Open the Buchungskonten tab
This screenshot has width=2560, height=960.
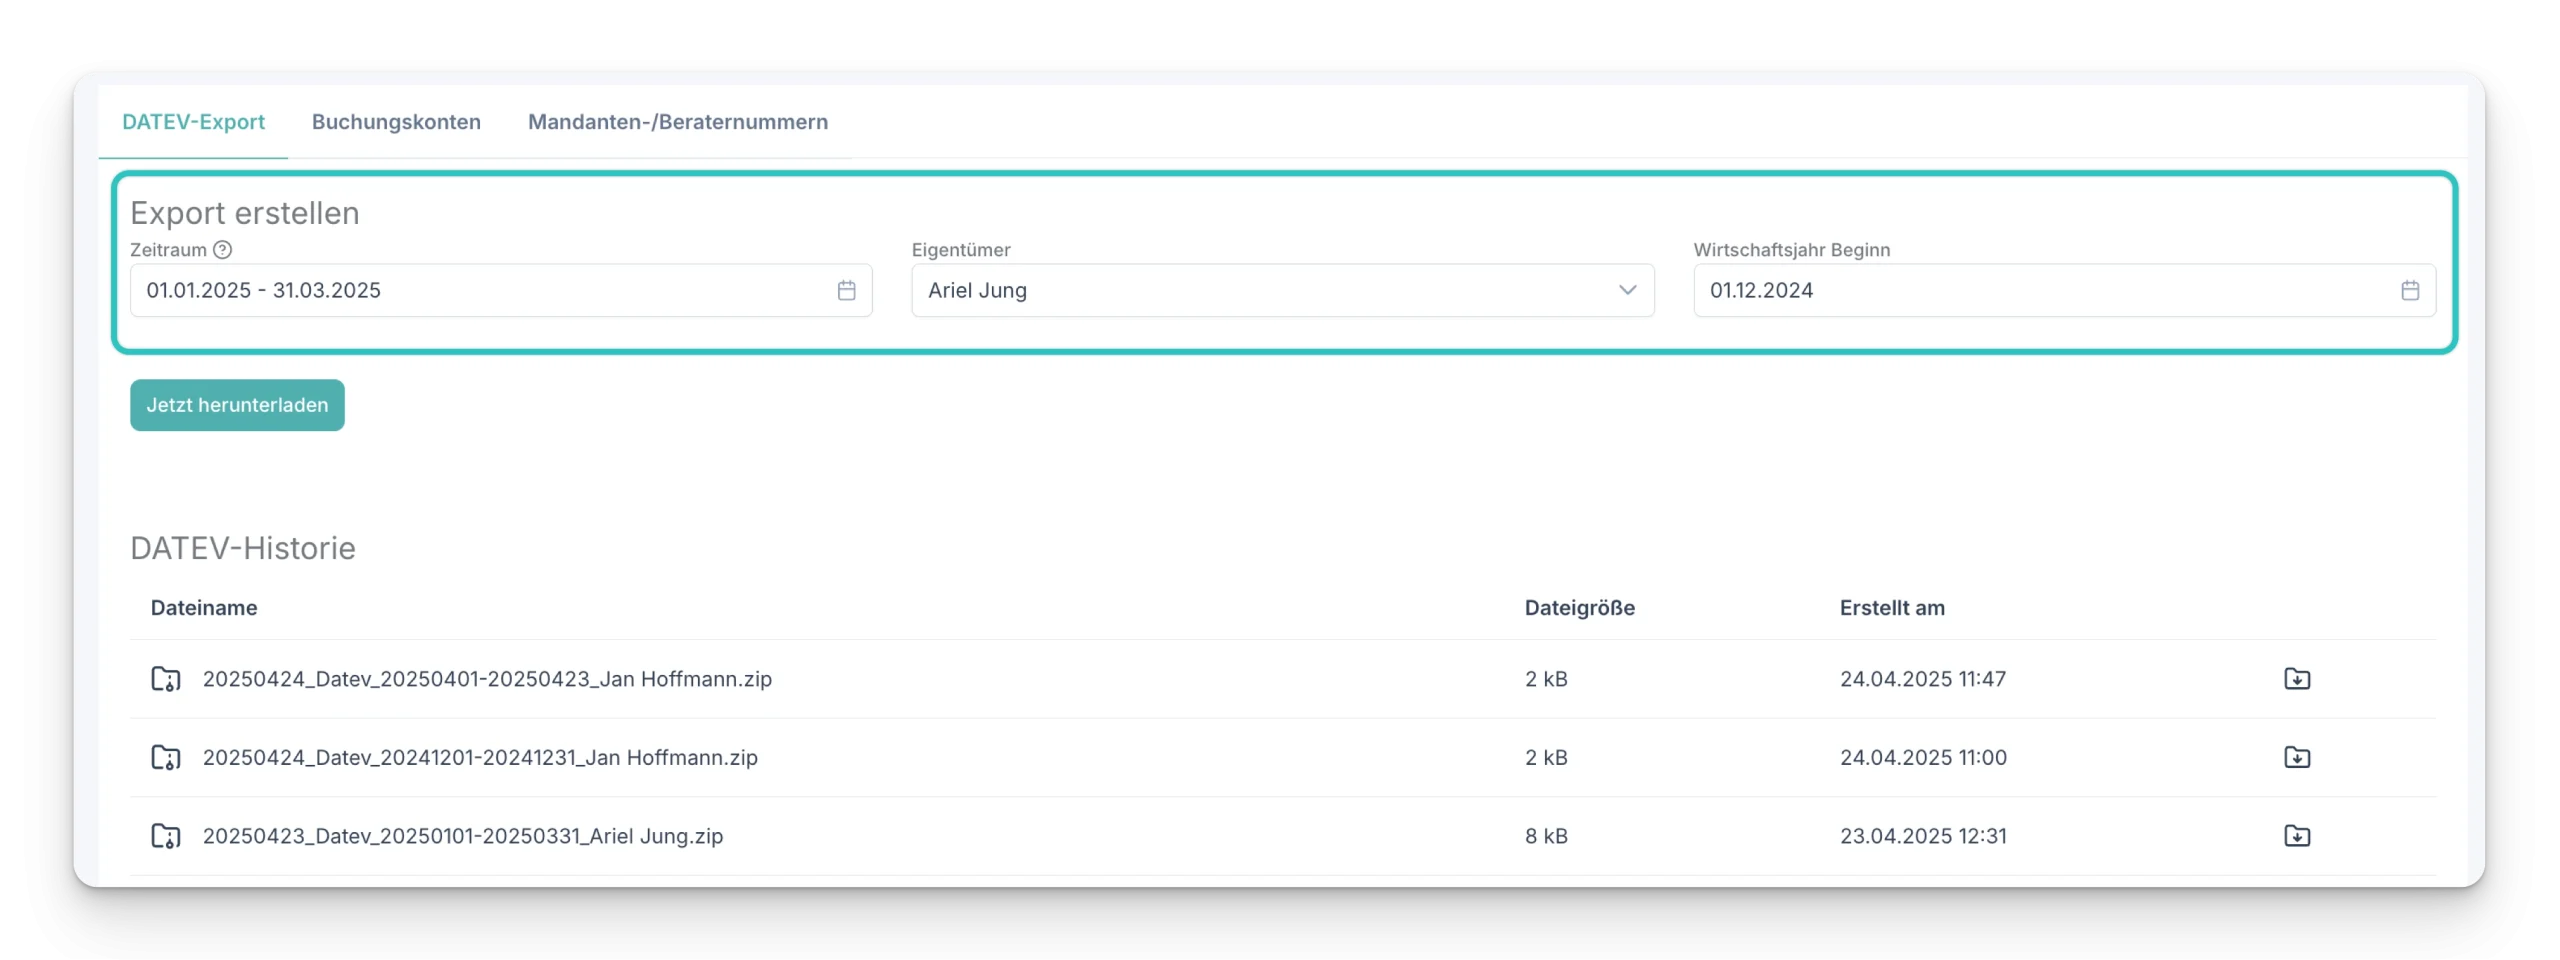click(396, 122)
